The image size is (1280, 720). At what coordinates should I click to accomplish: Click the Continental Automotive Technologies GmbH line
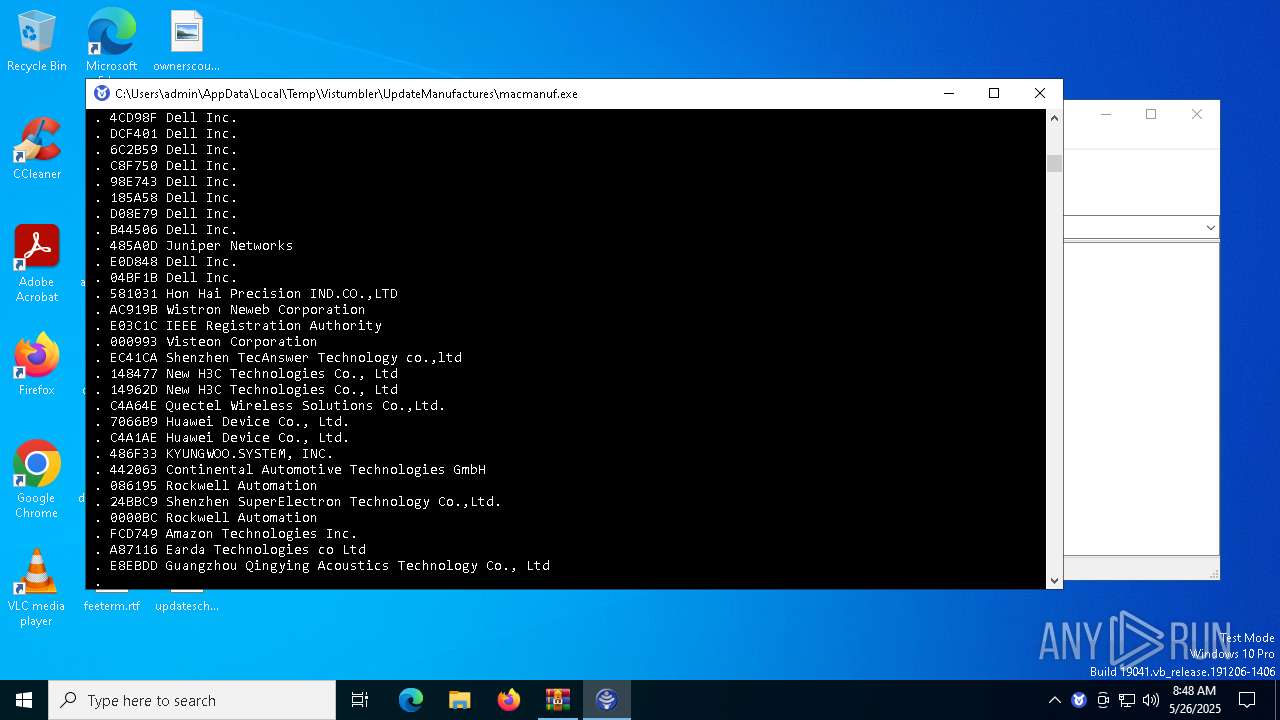(290, 470)
